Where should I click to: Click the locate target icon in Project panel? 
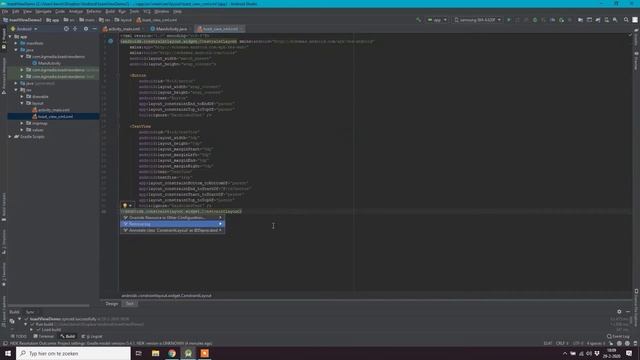tap(66, 29)
